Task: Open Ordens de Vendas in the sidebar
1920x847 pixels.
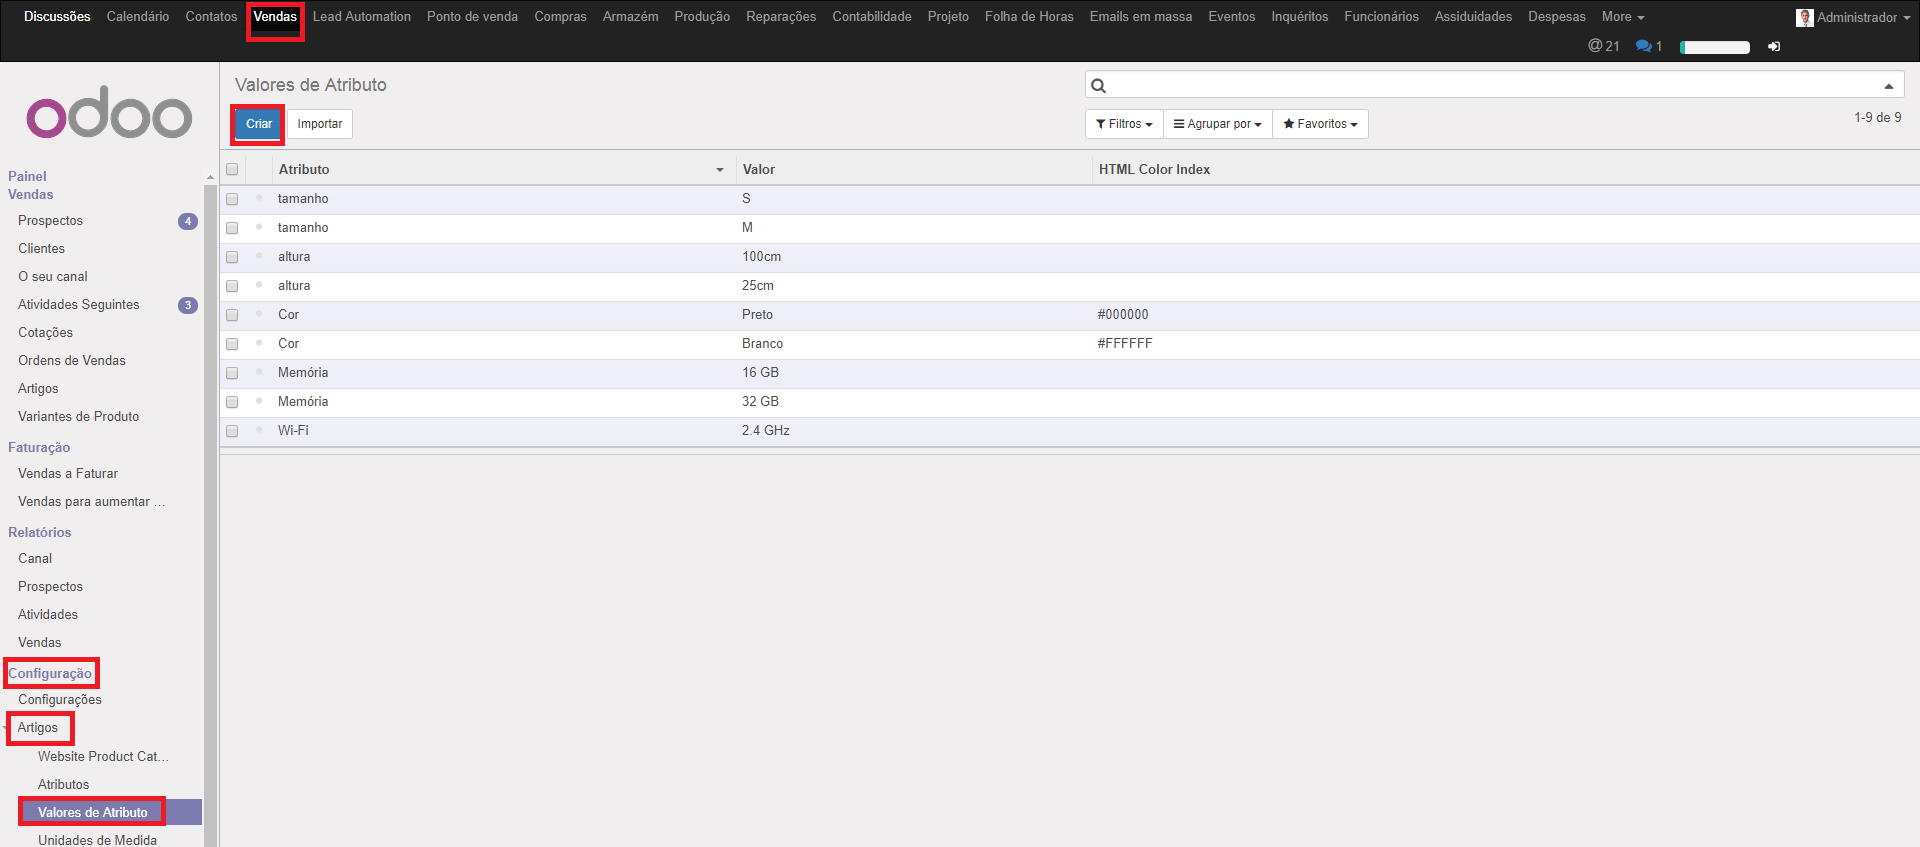Action: coord(72,361)
